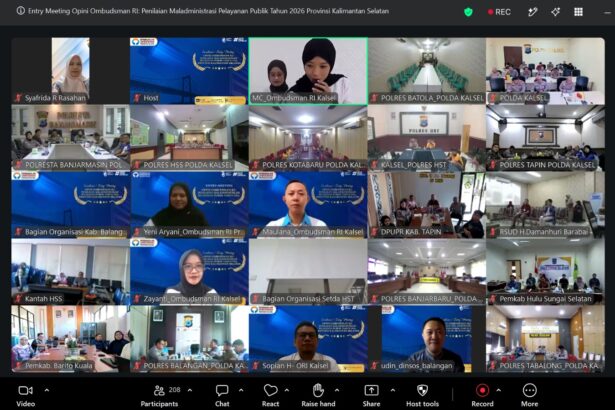The width and height of the screenshot is (615, 410).
Task: Click the meeting info icon beside the title
Action: click(20, 11)
